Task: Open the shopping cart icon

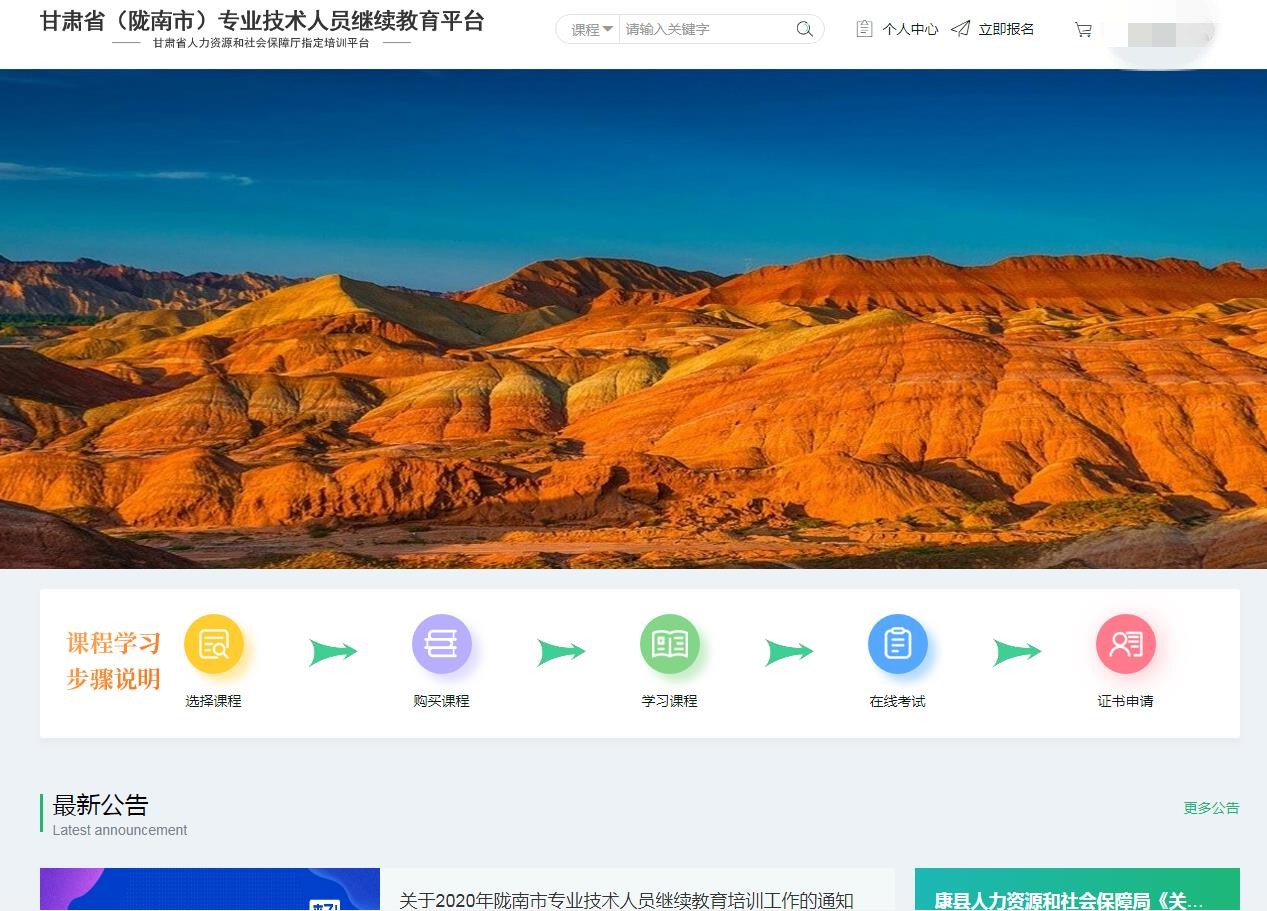Action: [x=1083, y=30]
